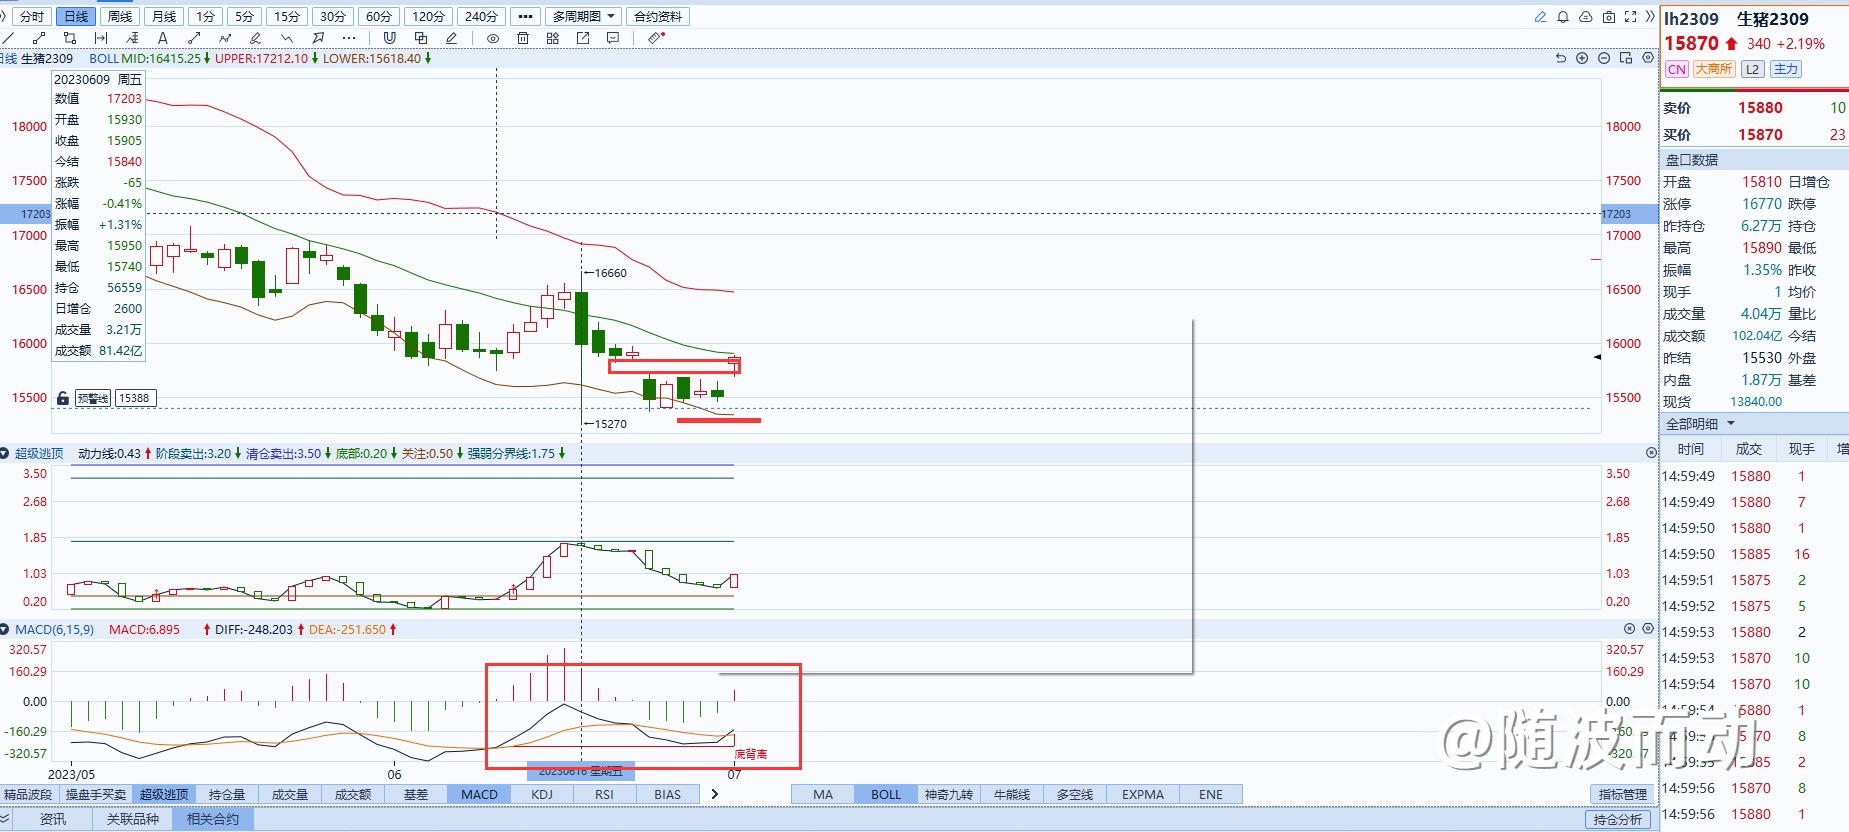Viewport: 1849px width, 832px height.
Task: Select the straight line drawing tool
Action: point(8,38)
